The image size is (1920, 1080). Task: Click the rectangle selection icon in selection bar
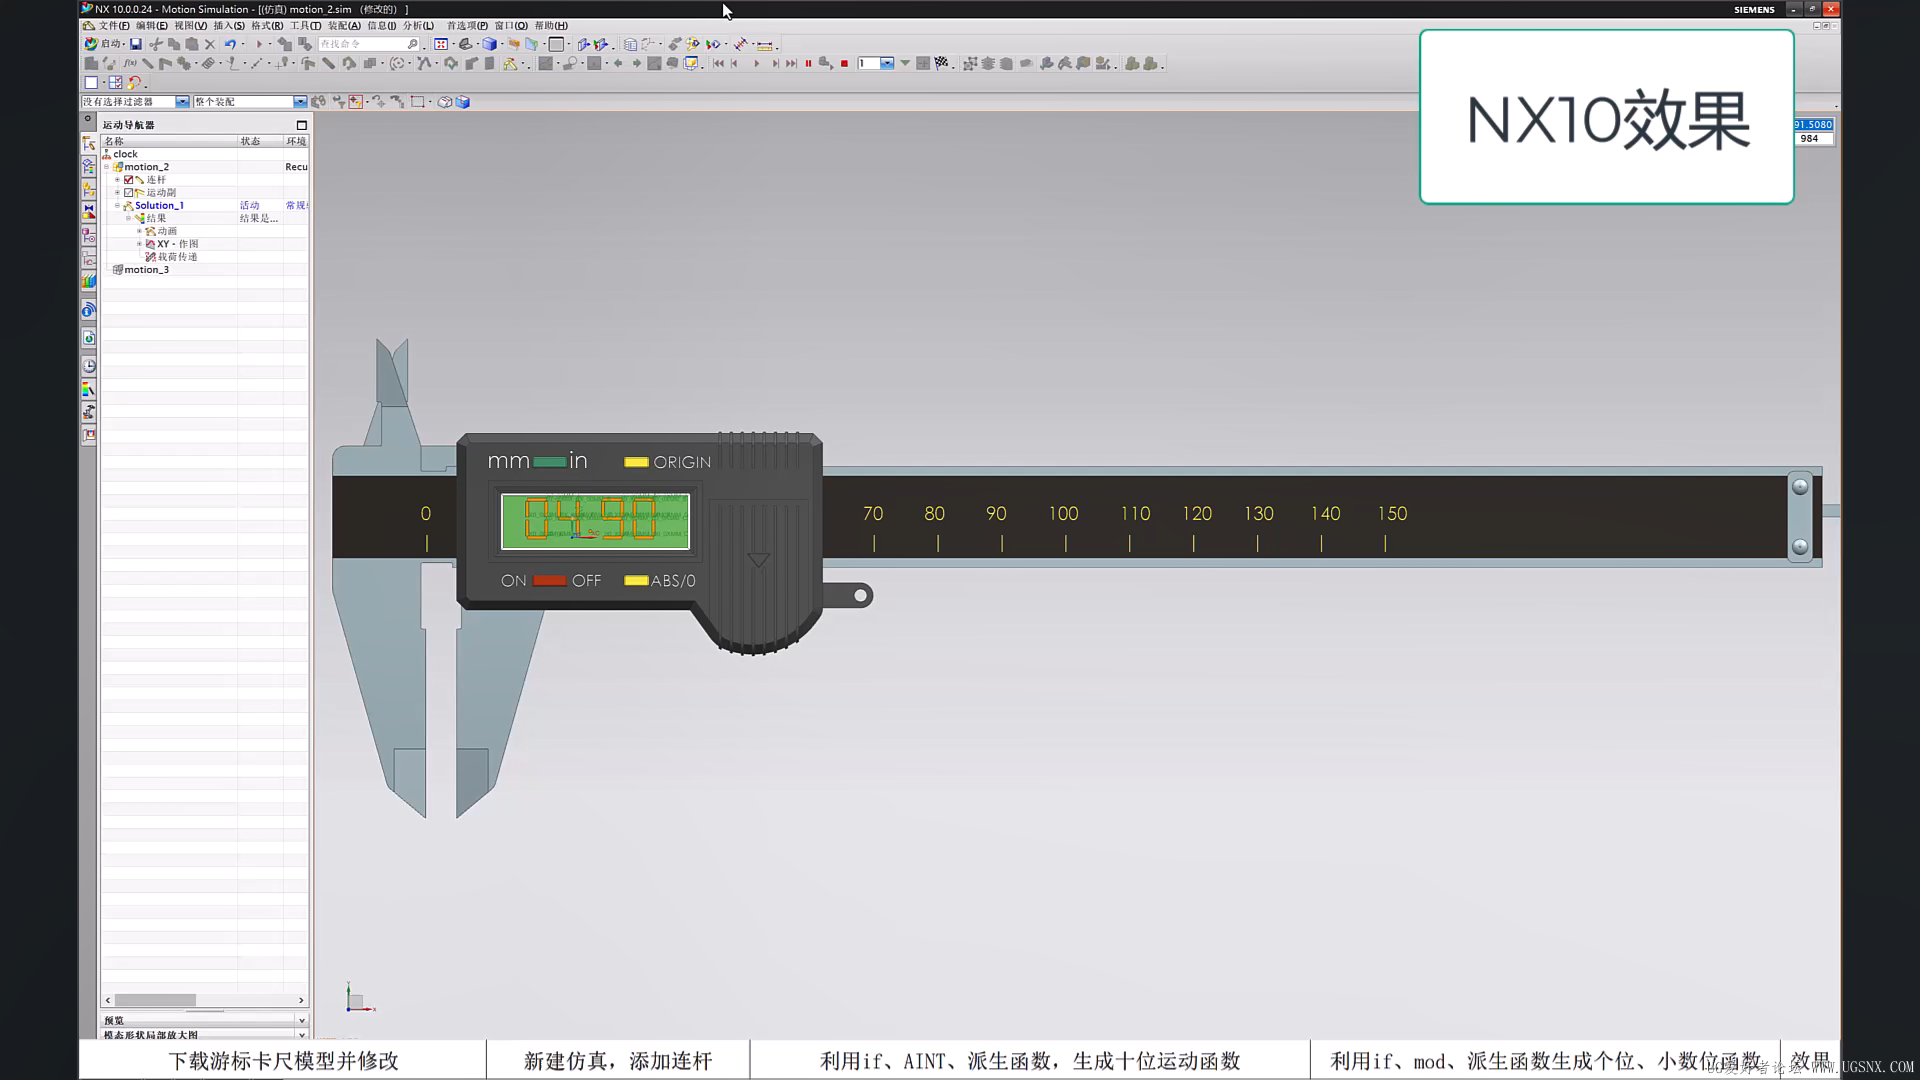pos(417,102)
